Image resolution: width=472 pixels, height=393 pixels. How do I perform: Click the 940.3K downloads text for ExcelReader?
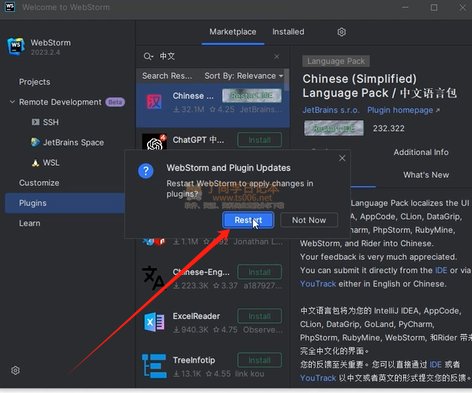pyautogui.click(x=191, y=330)
